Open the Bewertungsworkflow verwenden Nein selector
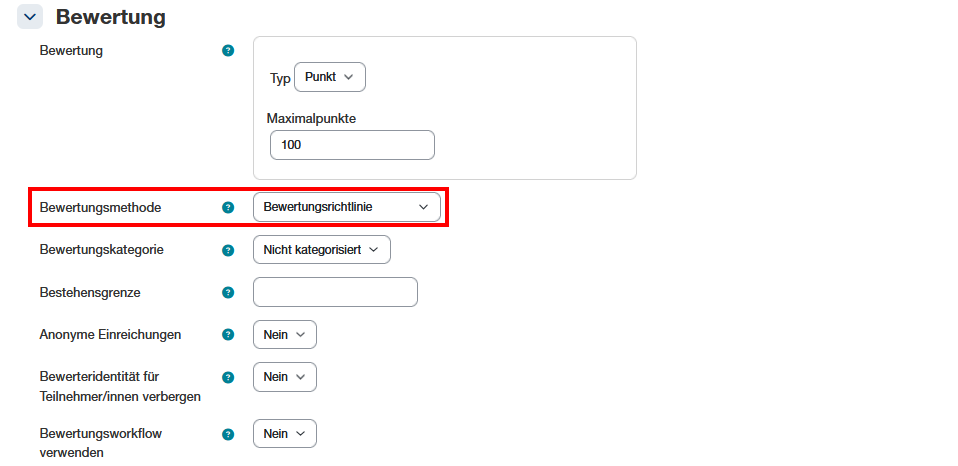The image size is (958, 466). [285, 434]
